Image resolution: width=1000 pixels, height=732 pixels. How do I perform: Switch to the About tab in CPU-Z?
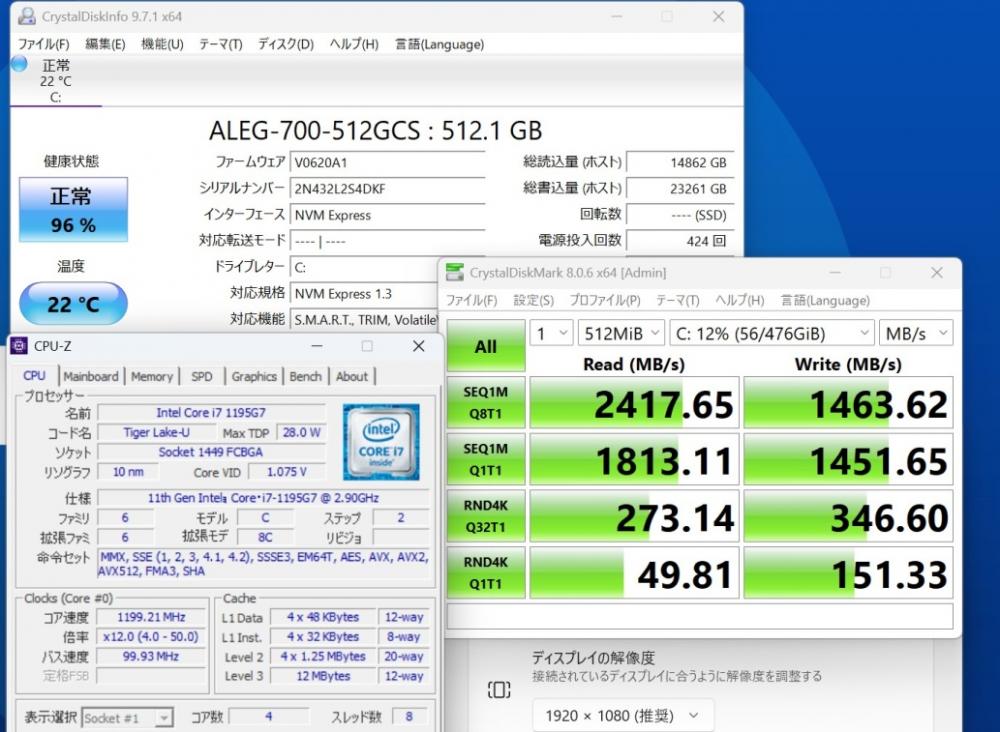point(351,376)
